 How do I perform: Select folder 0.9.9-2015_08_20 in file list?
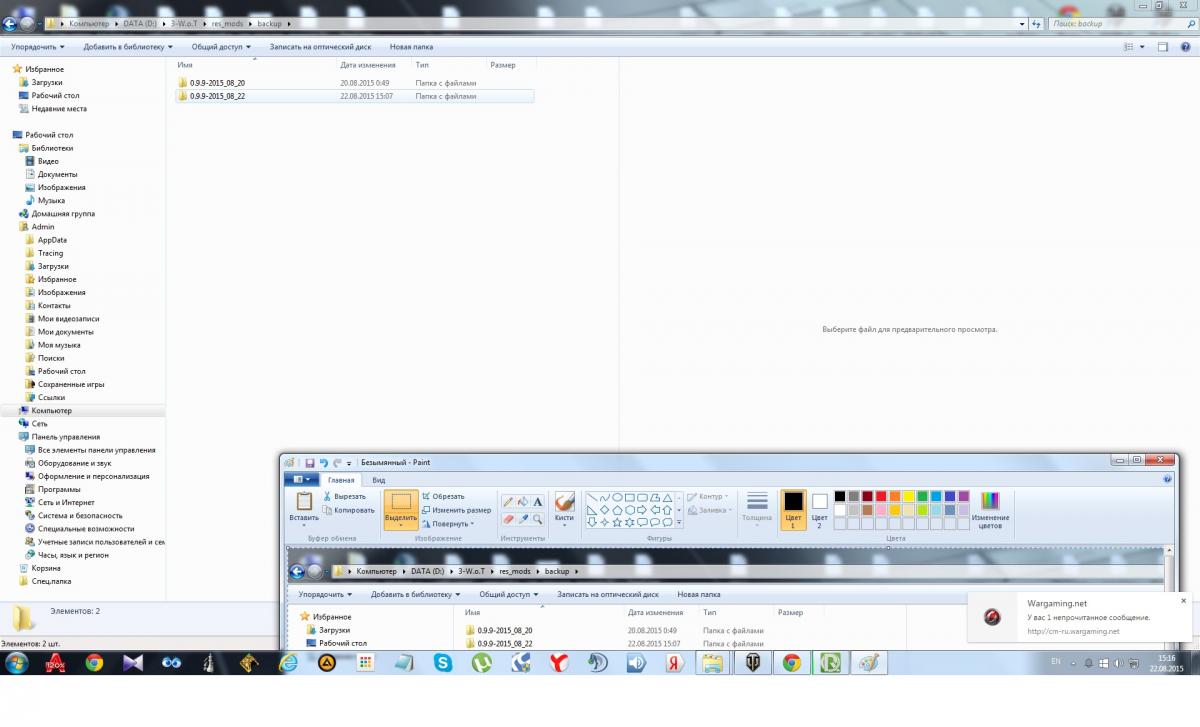tap(217, 83)
